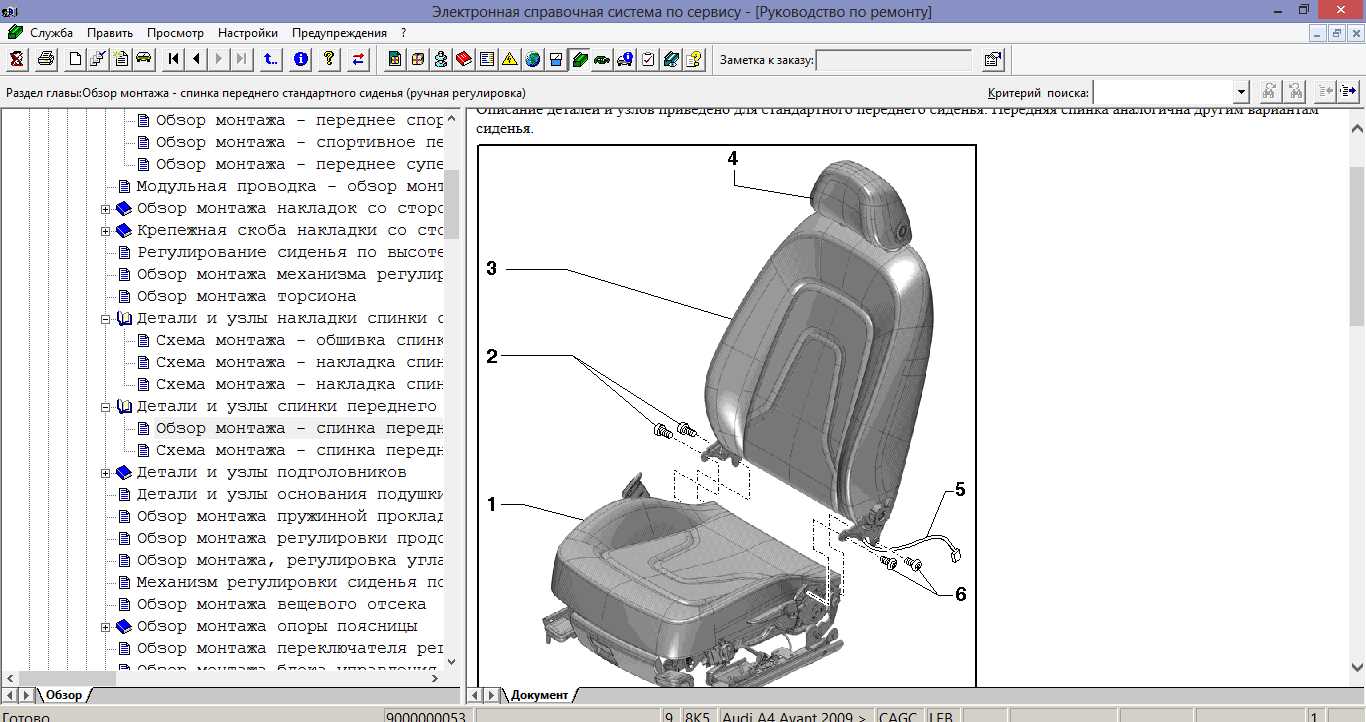Click the button beside the order note field

tap(992, 59)
